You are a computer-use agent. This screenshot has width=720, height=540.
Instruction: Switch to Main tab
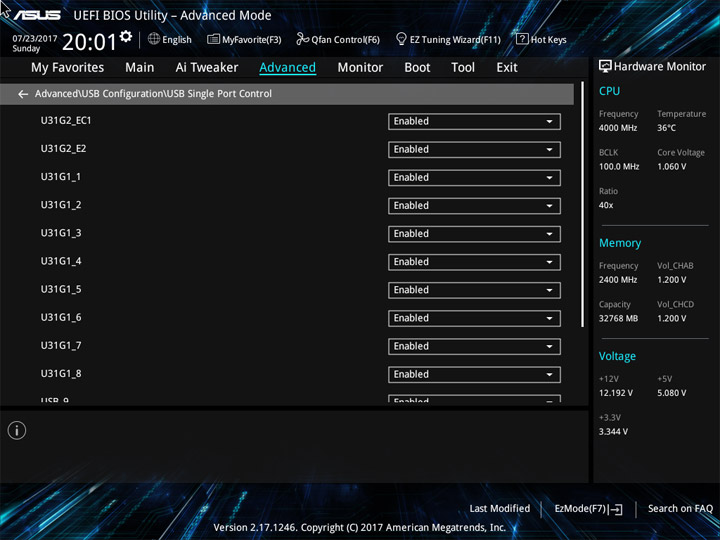(x=140, y=68)
